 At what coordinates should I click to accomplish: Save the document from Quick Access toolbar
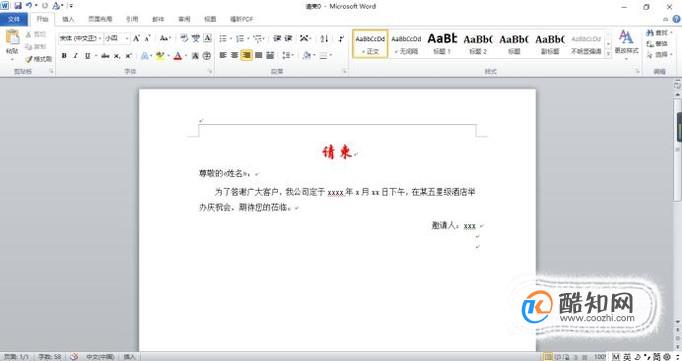(18, 6)
